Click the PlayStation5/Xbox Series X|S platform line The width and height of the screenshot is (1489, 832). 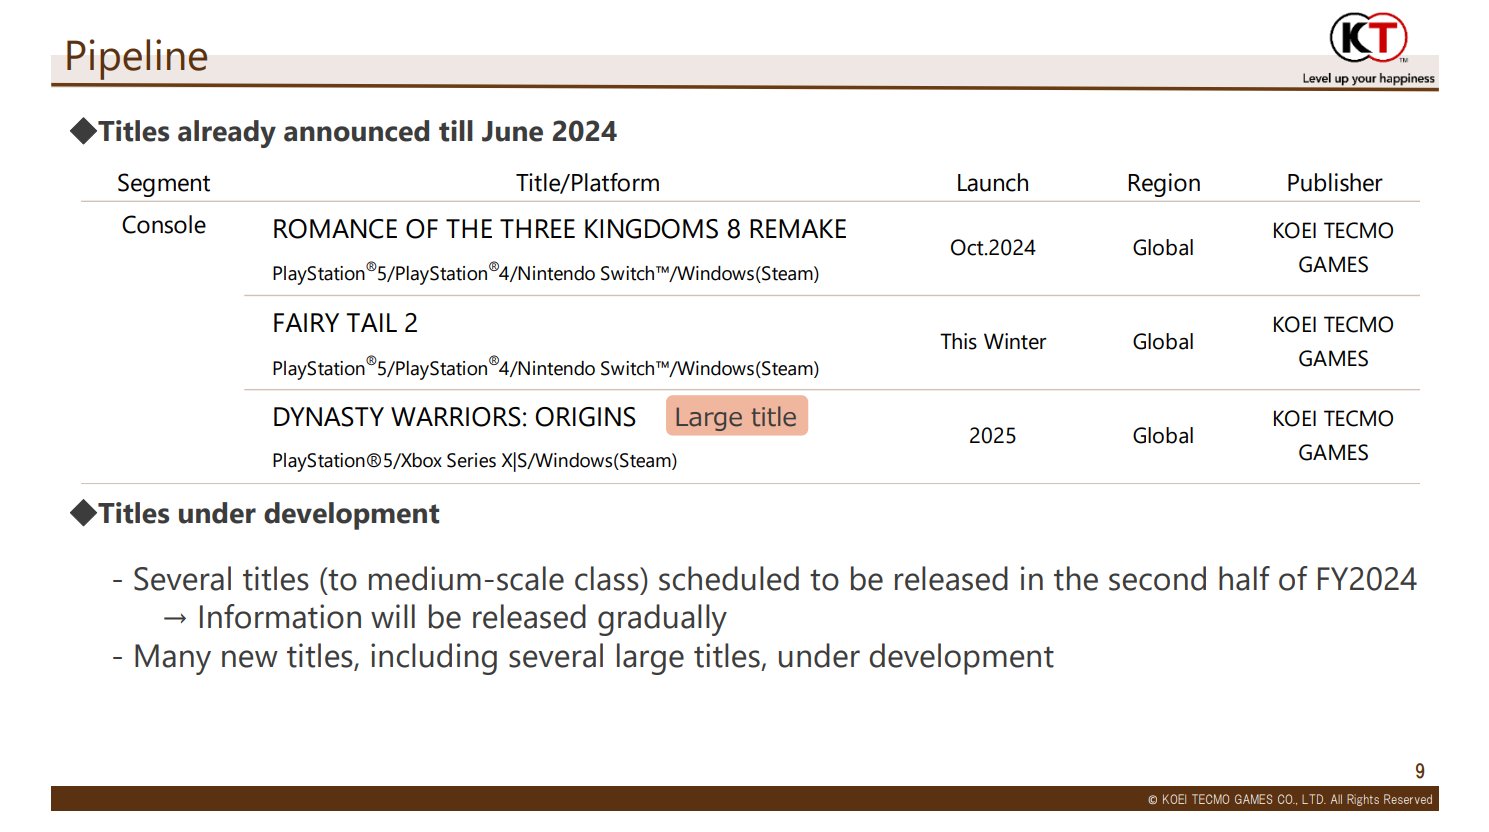(x=474, y=460)
